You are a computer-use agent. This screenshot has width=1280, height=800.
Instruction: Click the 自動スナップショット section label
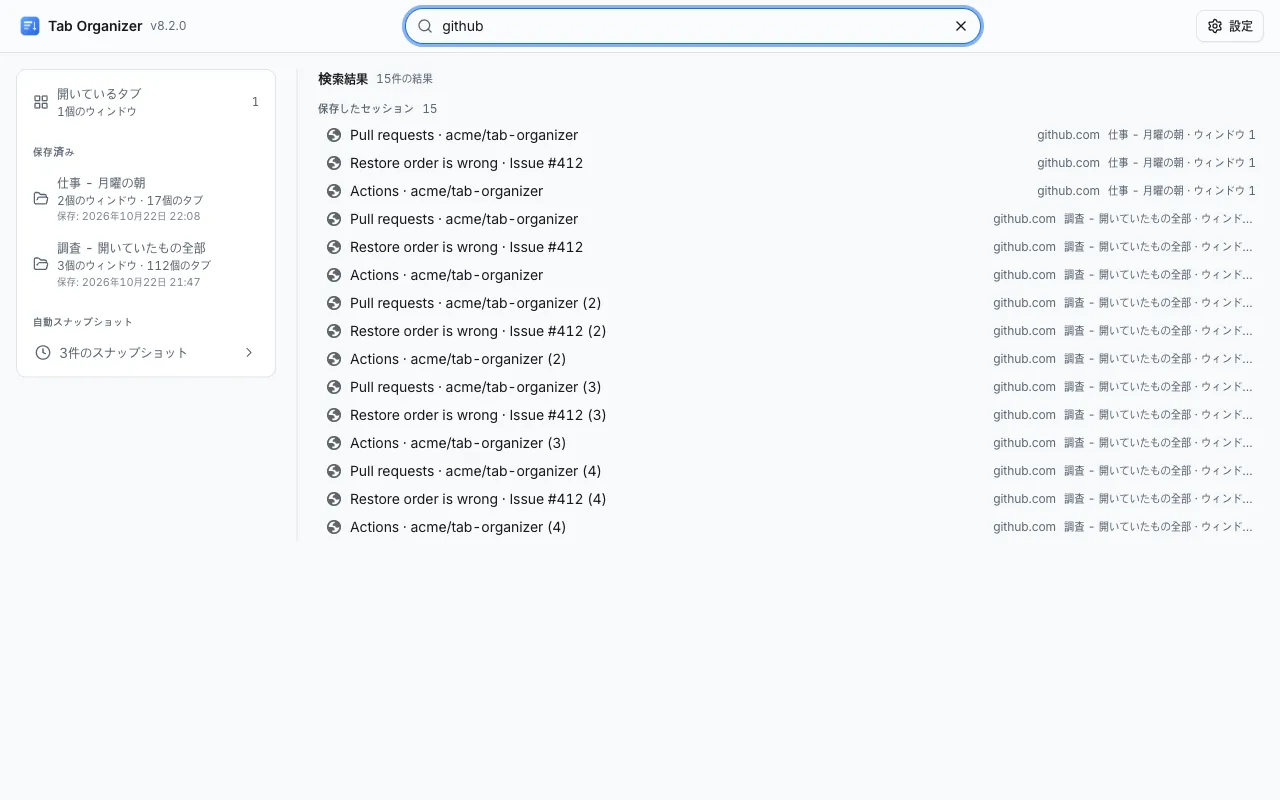(x=83, y=322)
